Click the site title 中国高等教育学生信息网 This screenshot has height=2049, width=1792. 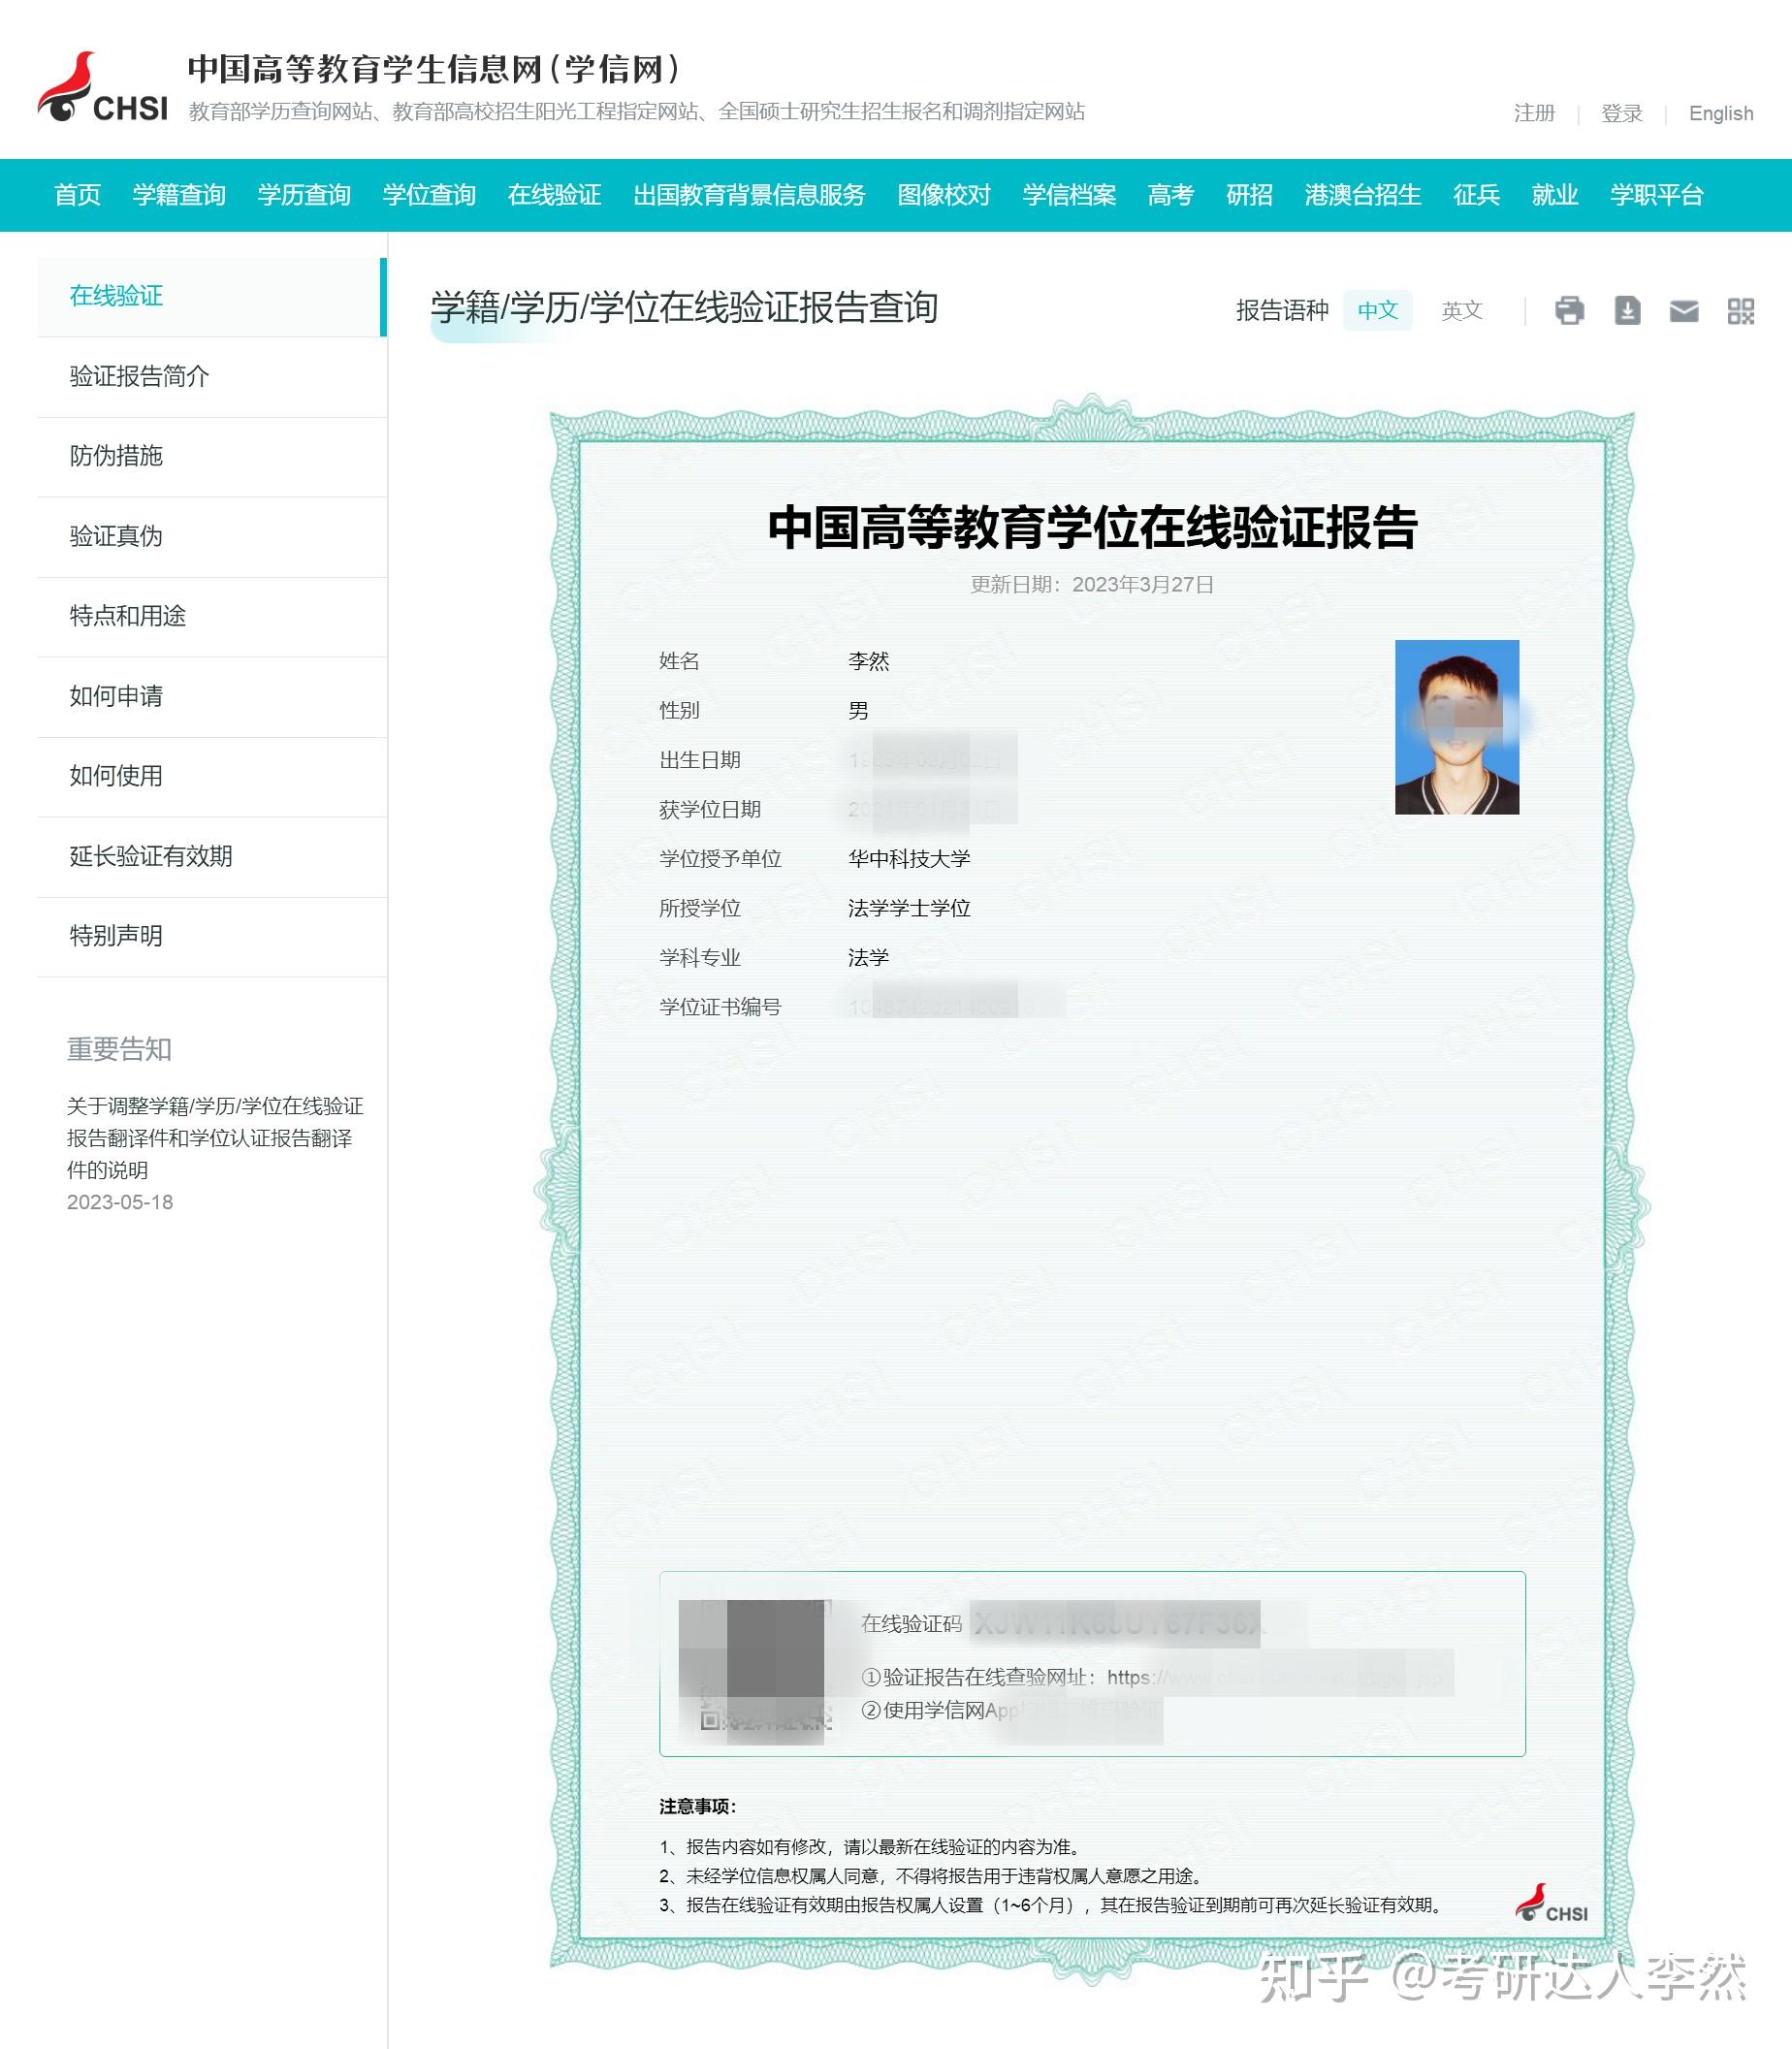(x=435, y=69)
